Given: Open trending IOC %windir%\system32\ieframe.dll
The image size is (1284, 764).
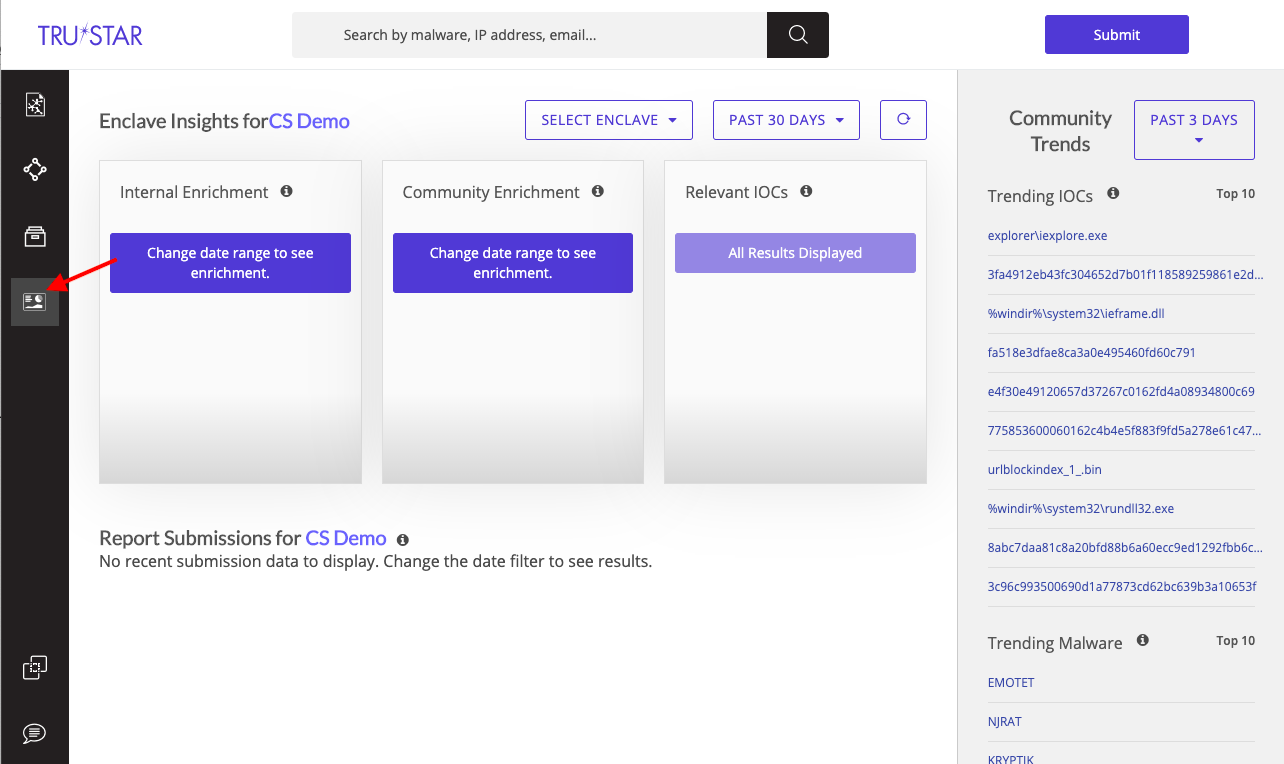Looking at the screenshot, I should coord(1076,313).
